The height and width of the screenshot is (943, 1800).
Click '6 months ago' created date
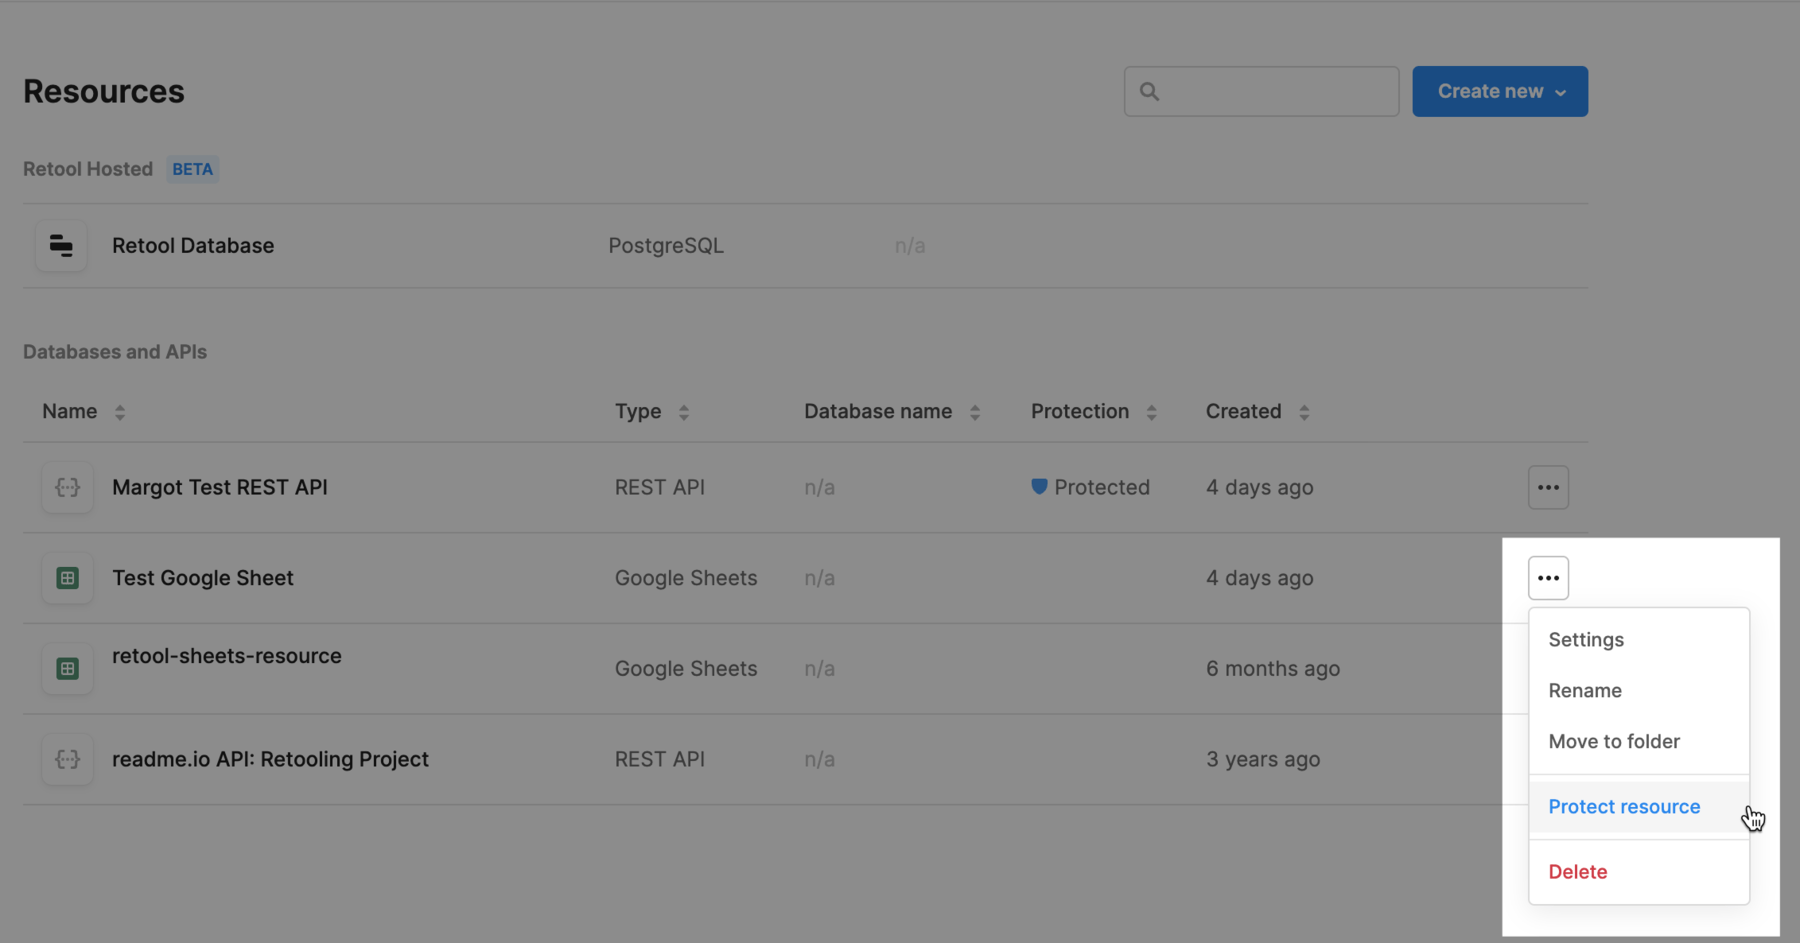pos(1272,669)
